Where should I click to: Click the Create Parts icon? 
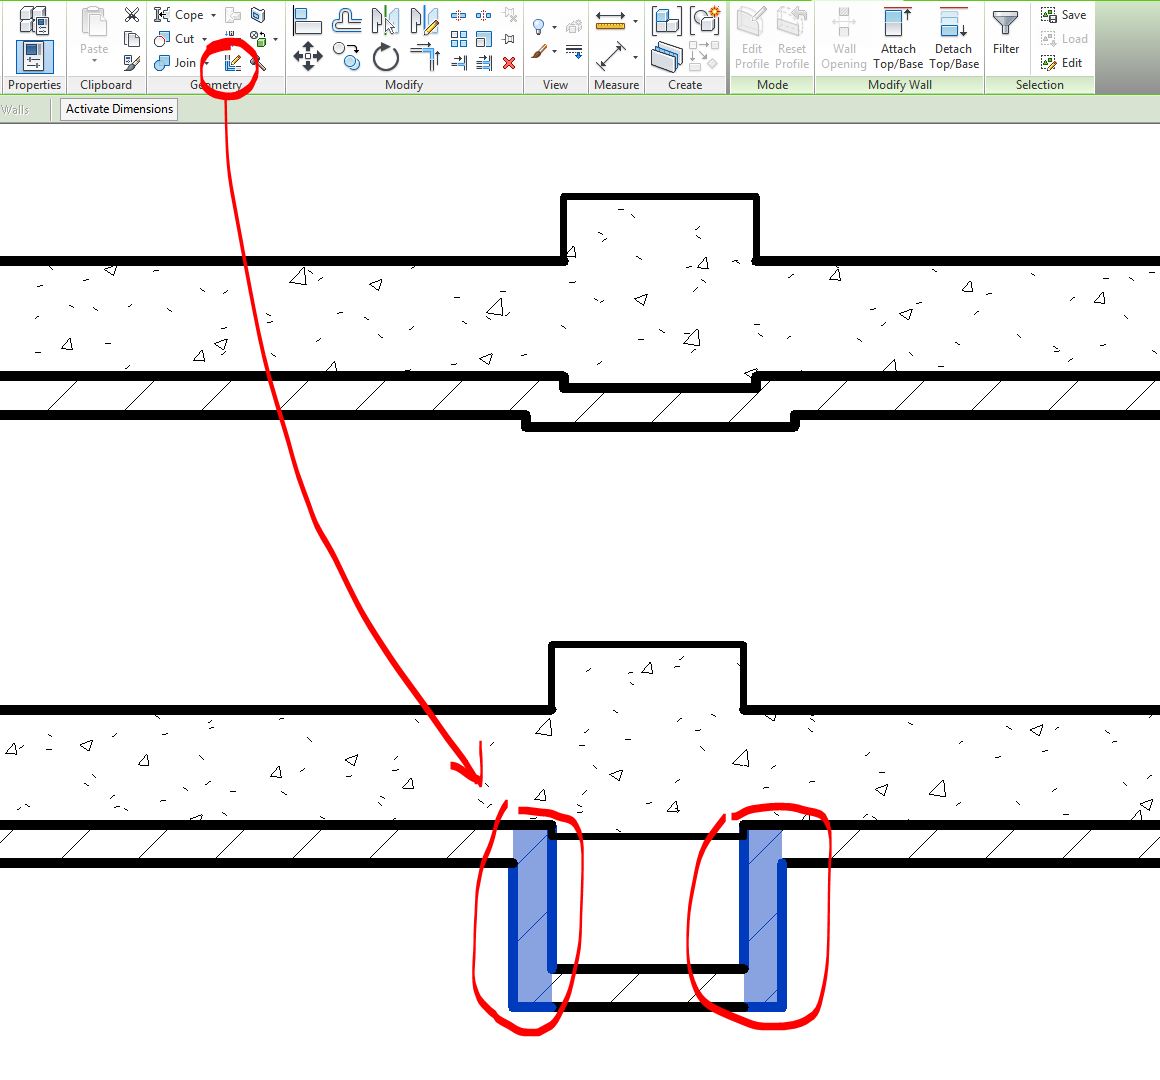point(667,57)
